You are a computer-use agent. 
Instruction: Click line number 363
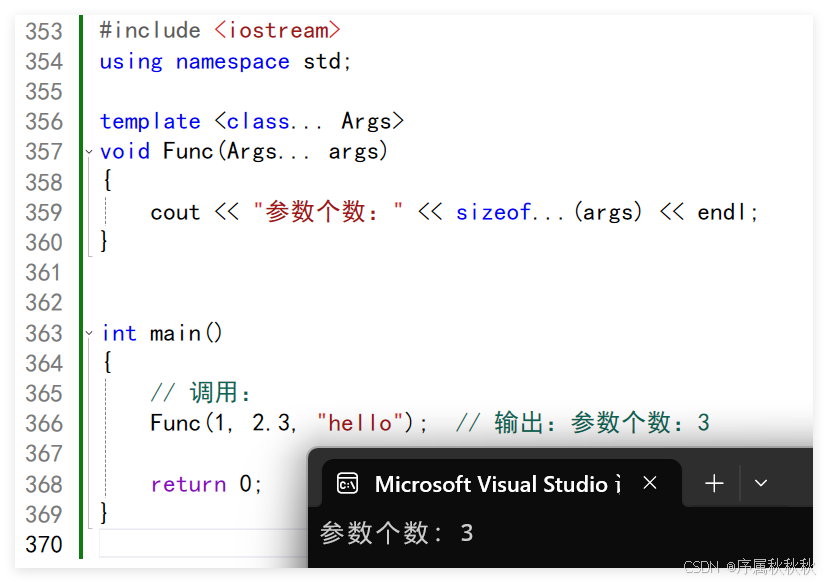[44, 333]
